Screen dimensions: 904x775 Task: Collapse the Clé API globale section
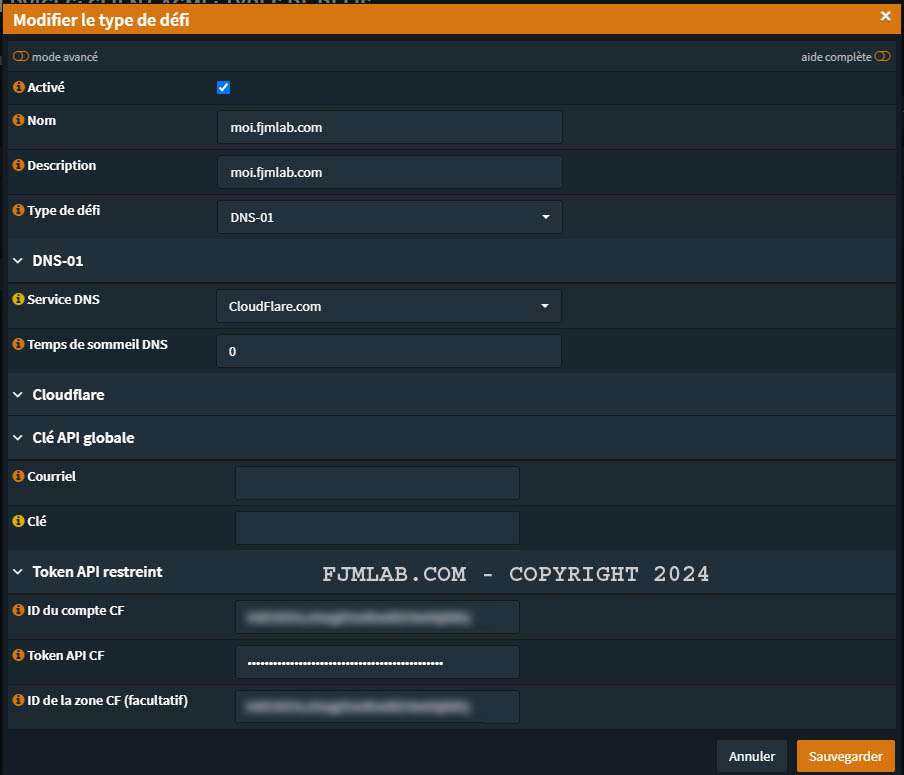18,438
